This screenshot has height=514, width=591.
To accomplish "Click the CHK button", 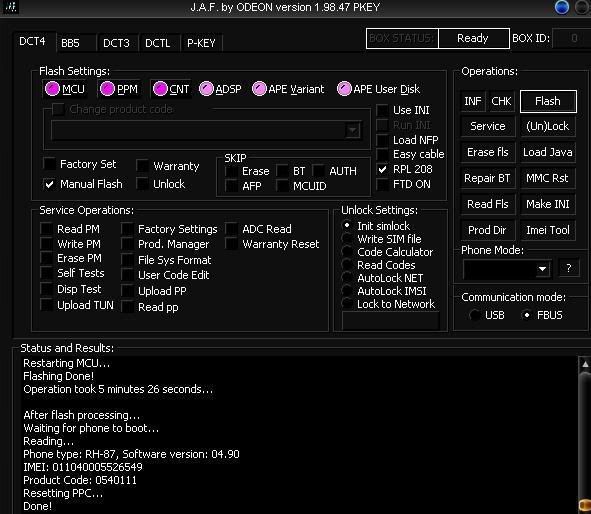I will 501,101.
